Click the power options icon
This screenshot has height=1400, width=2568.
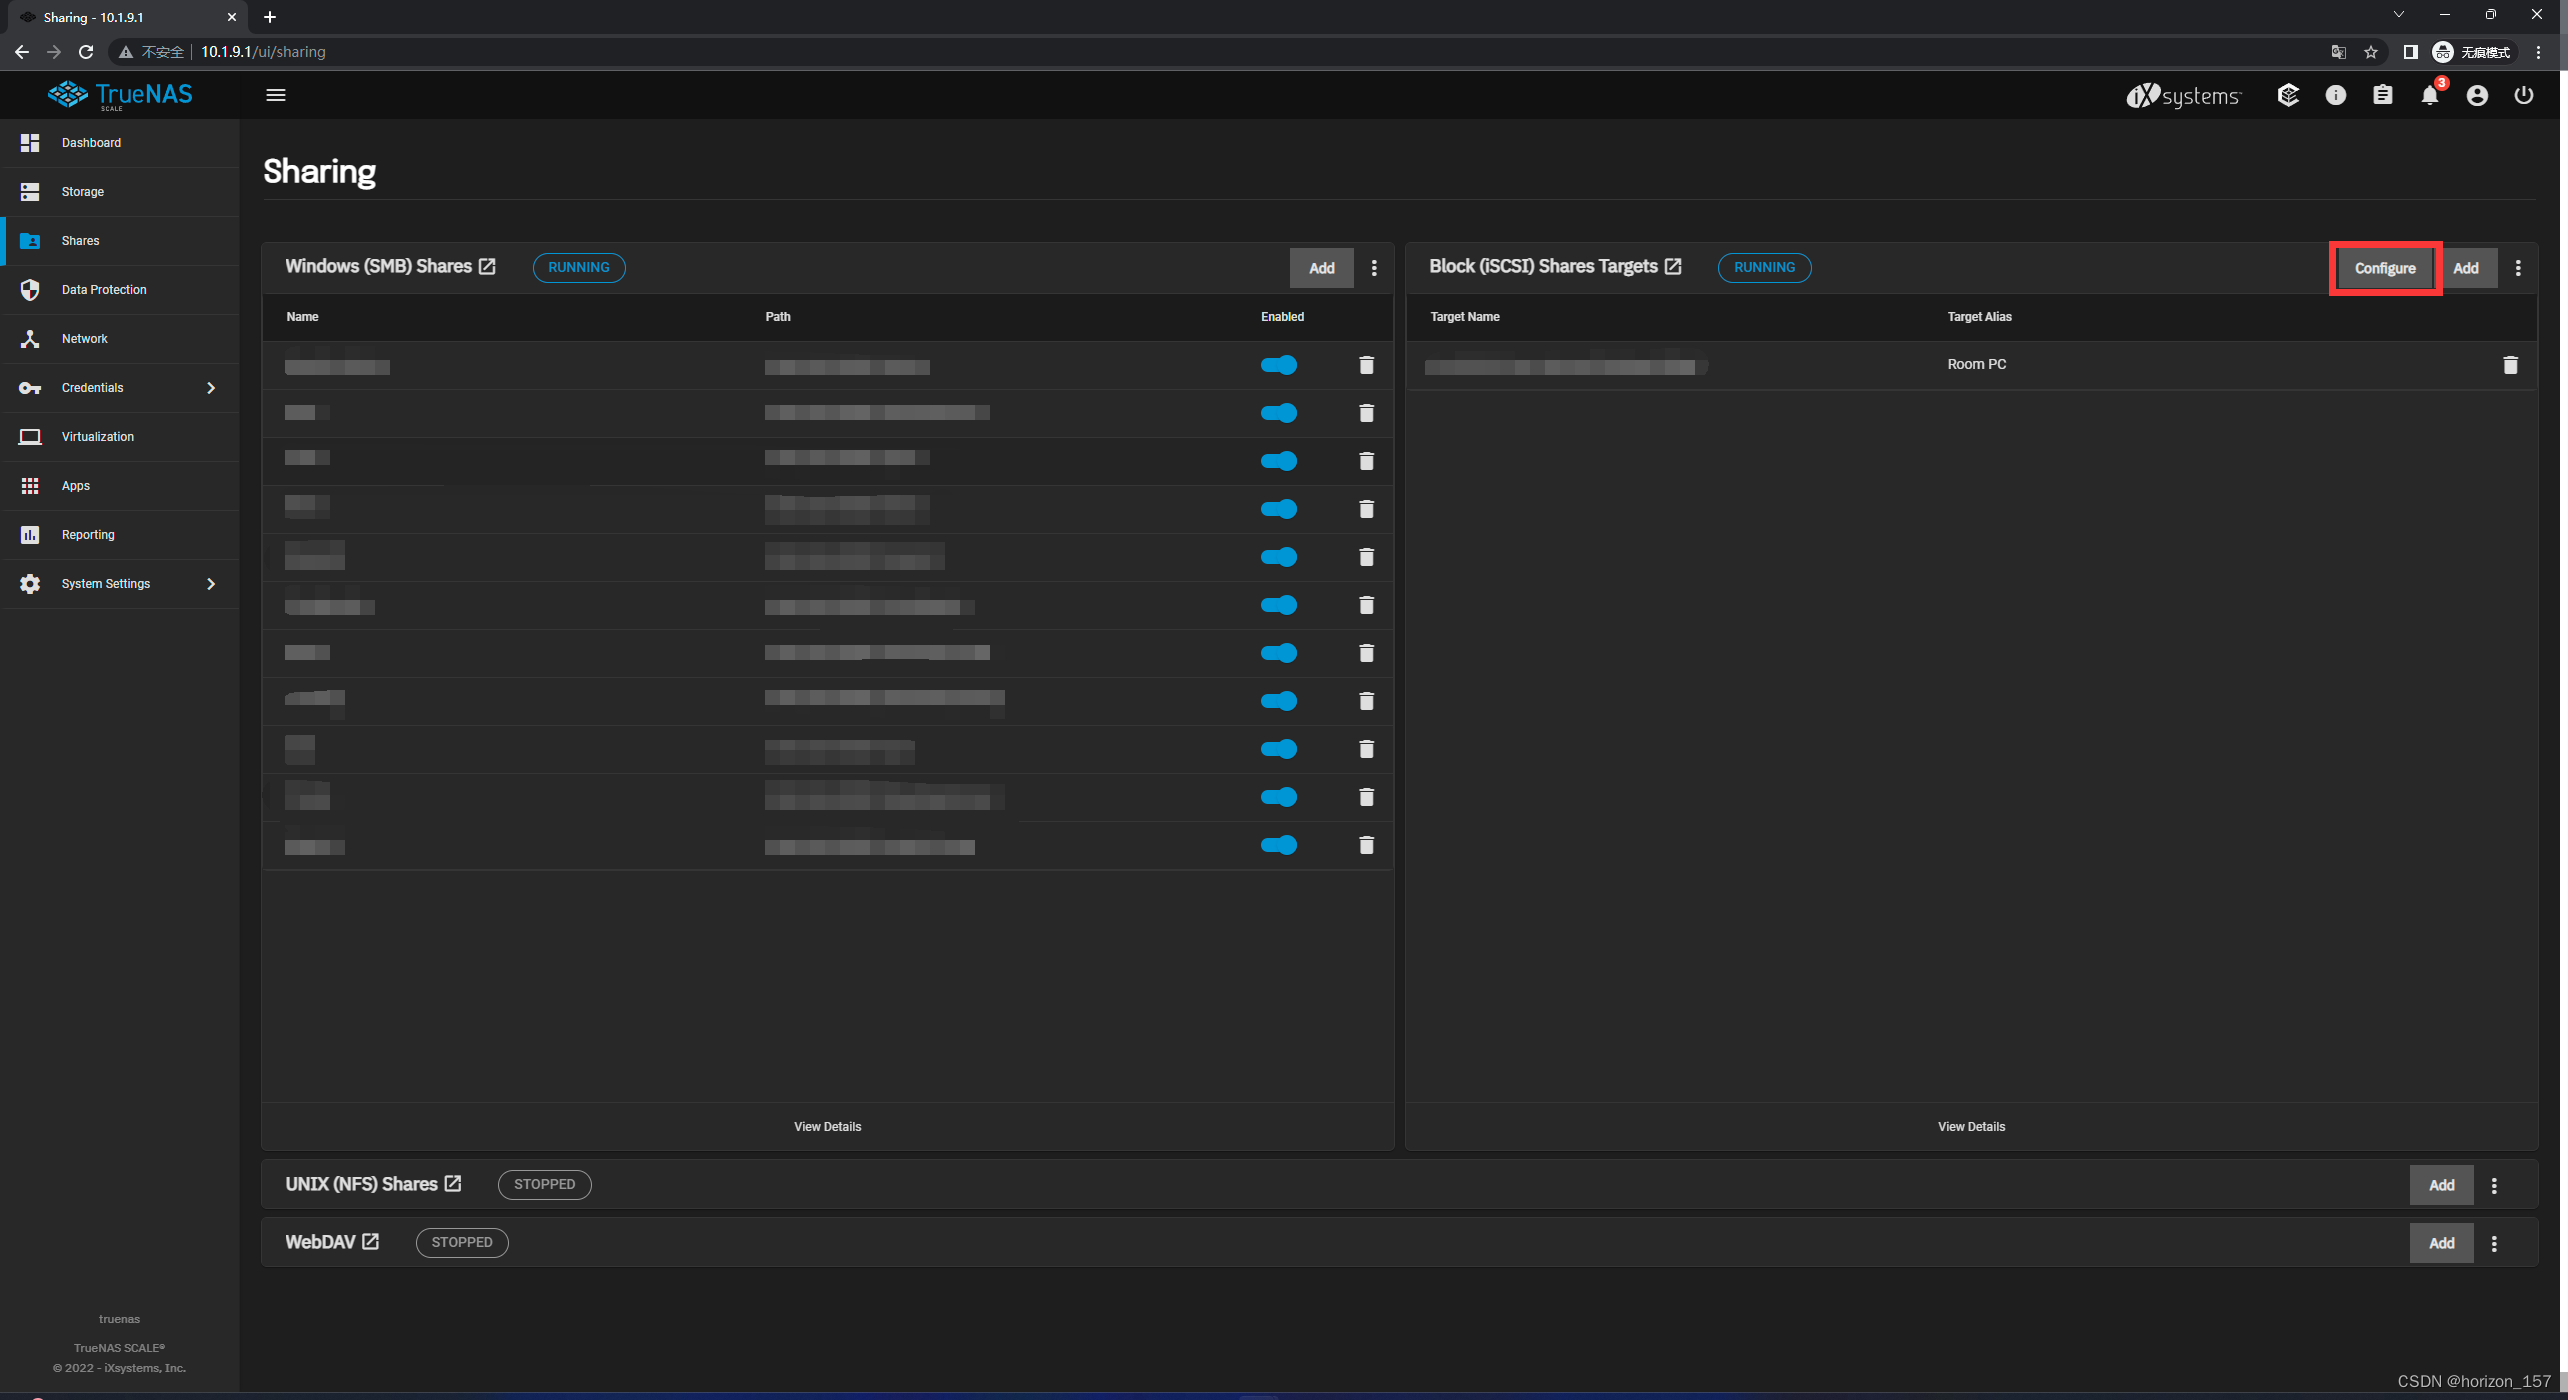(x=2524, y=95)
